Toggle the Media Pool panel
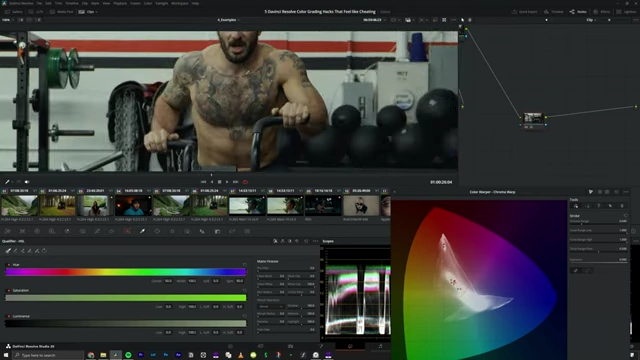The height and width of the screenshot is (360, 640). tap(62, 12)
